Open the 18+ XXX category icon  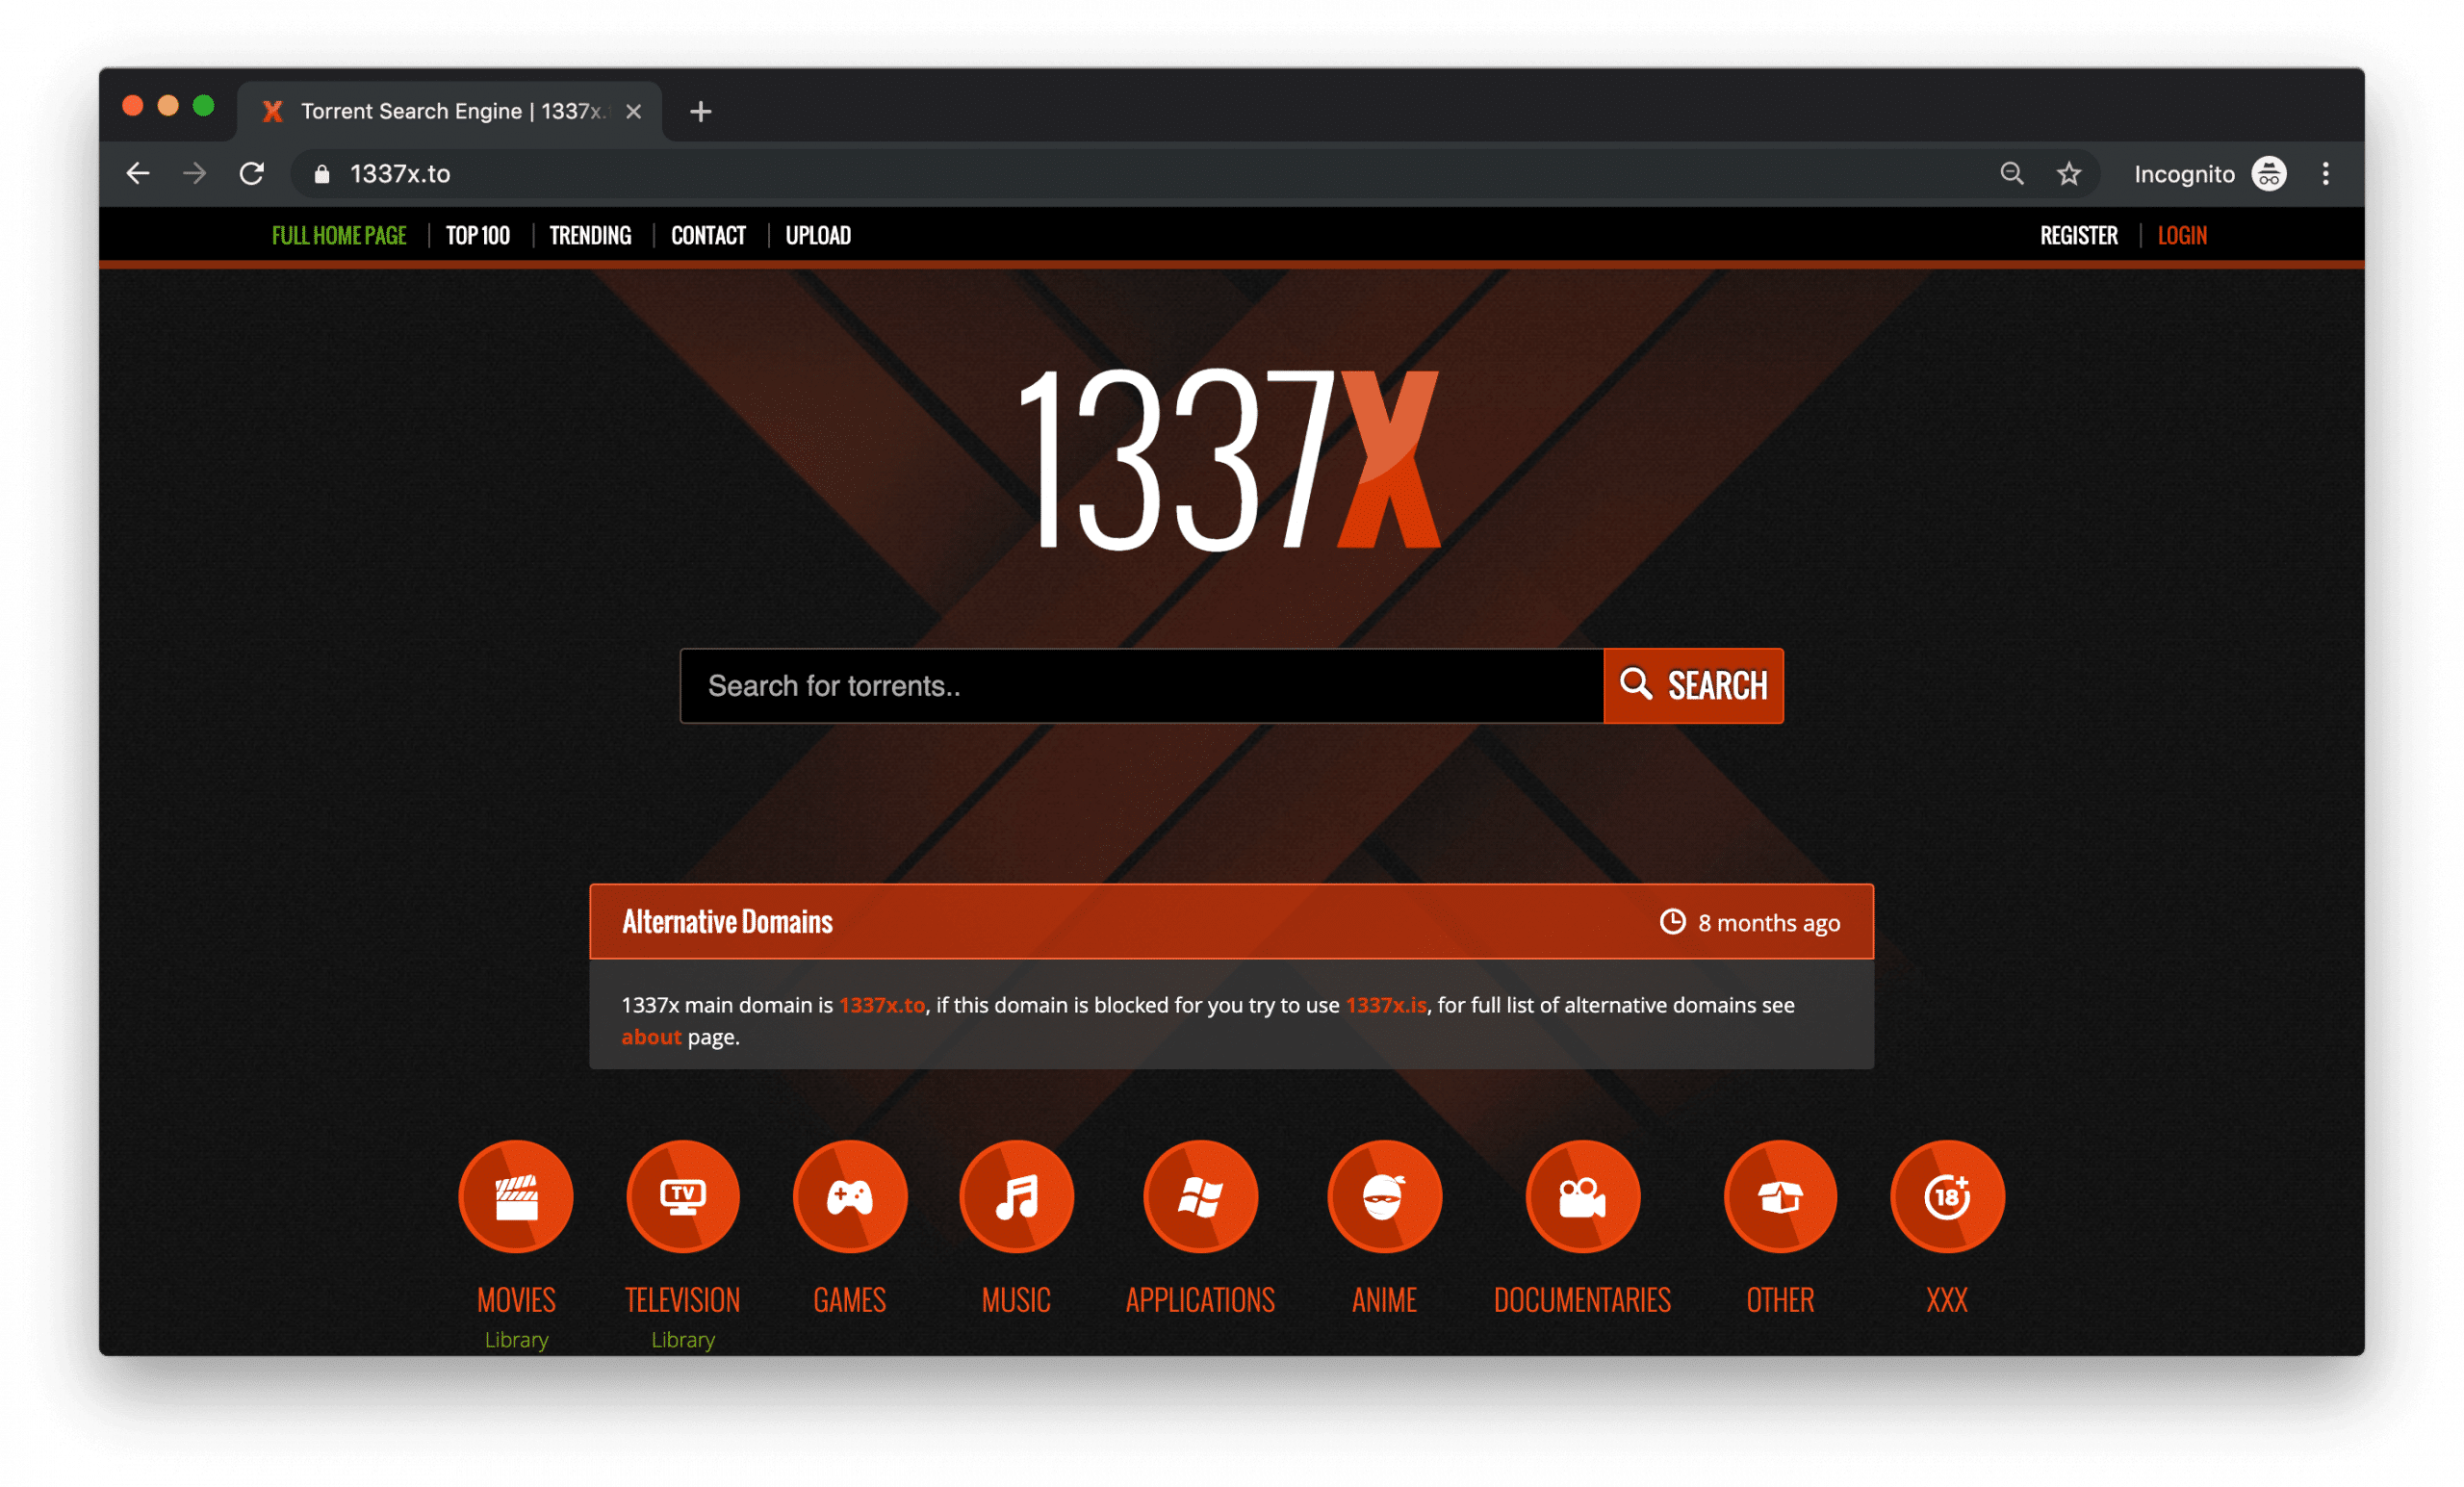1947,1196
